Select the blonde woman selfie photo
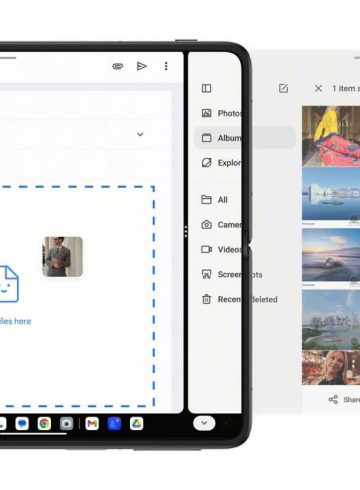 tap(331, 367)
